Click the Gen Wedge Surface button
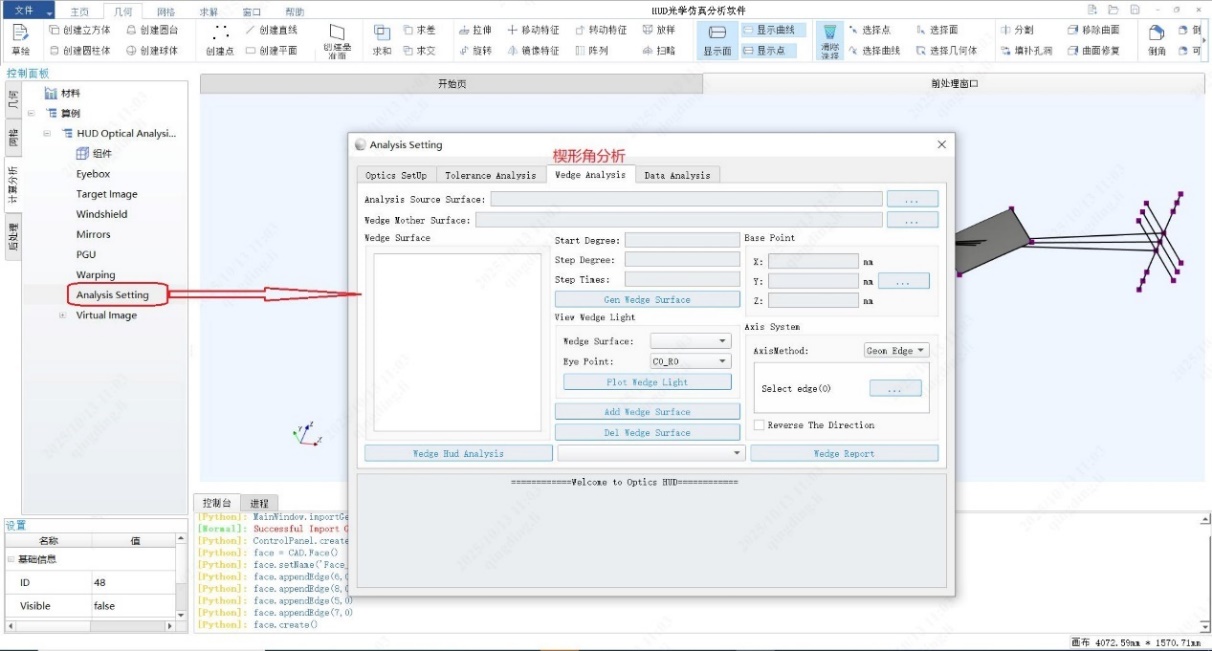Image resolution: width=1212 pixels, height=651 pixels. click(x=647, y=299)
